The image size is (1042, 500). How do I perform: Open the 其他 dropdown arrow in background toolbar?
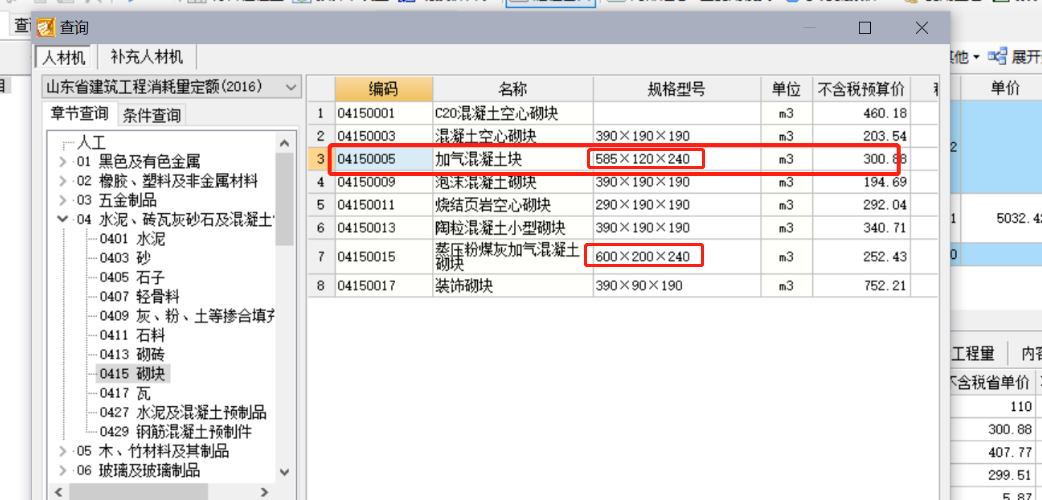976,58
